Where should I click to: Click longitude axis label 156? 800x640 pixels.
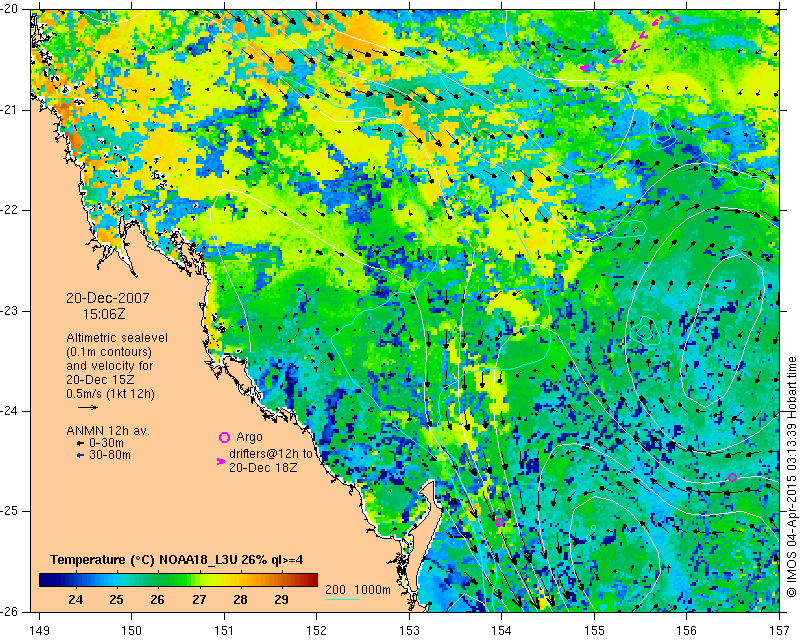[x=687, y=631]
